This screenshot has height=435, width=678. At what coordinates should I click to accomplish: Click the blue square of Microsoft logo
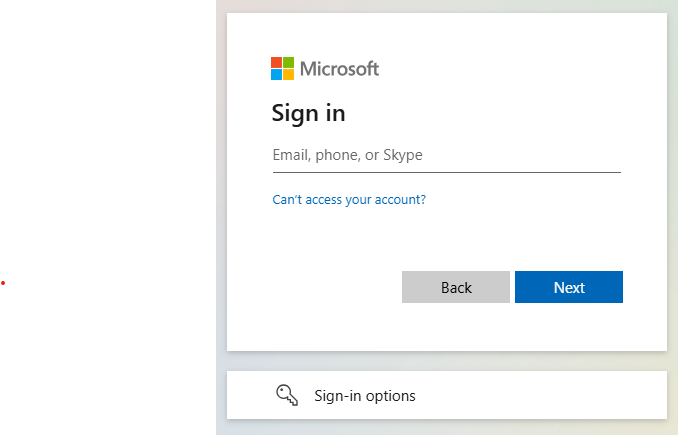click(277, 75)
